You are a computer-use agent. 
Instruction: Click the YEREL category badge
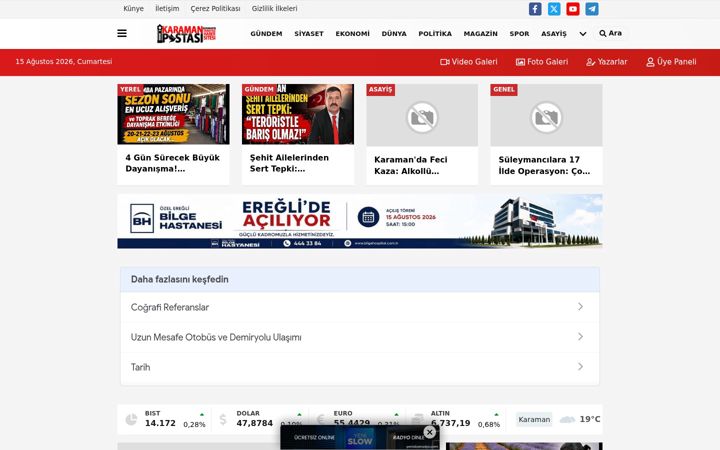pyautogui.click(x=130, y=90)
